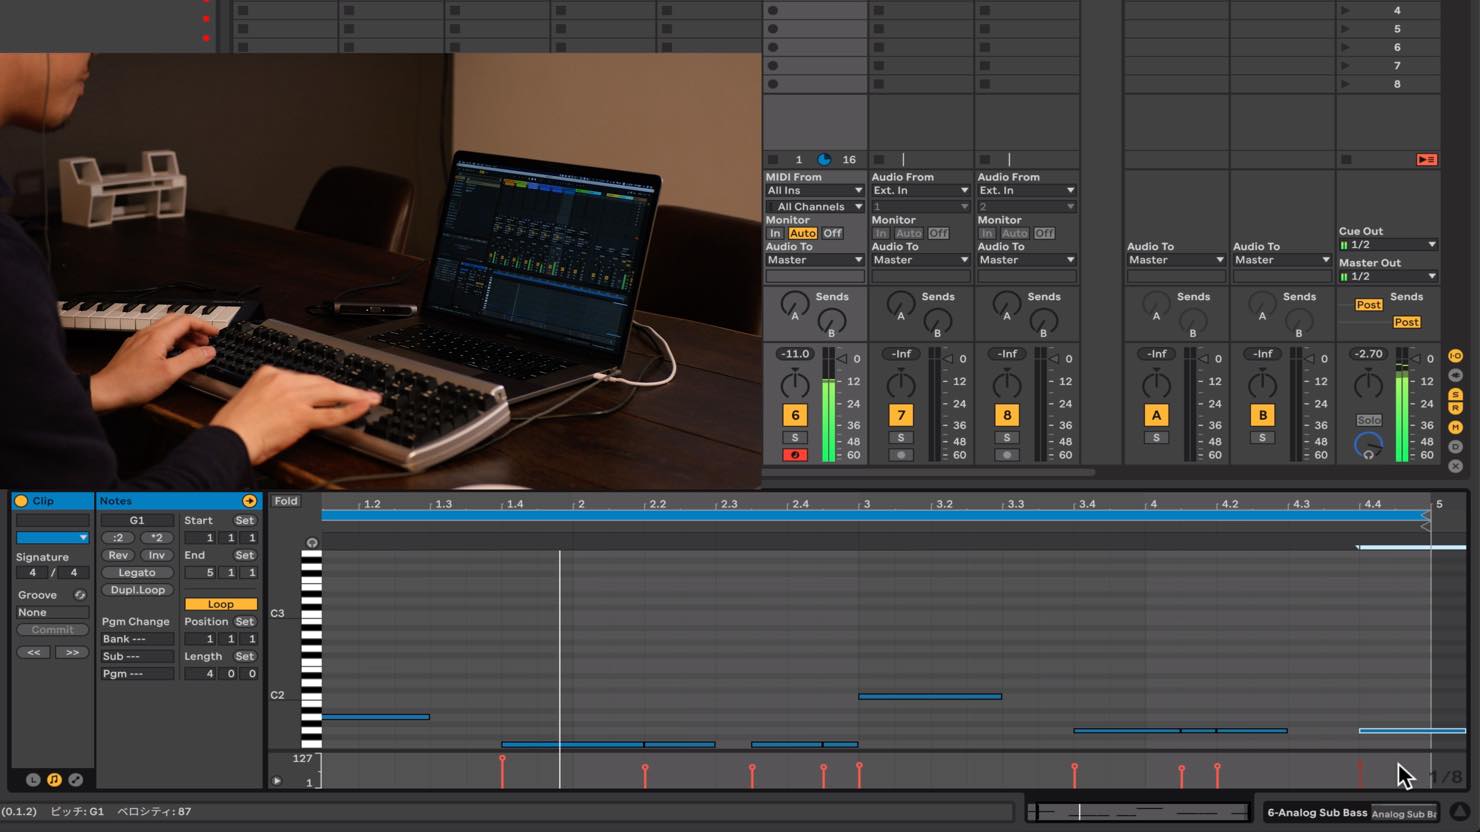
Task: Click the Legato button
Action: click(x=137, y=573)
